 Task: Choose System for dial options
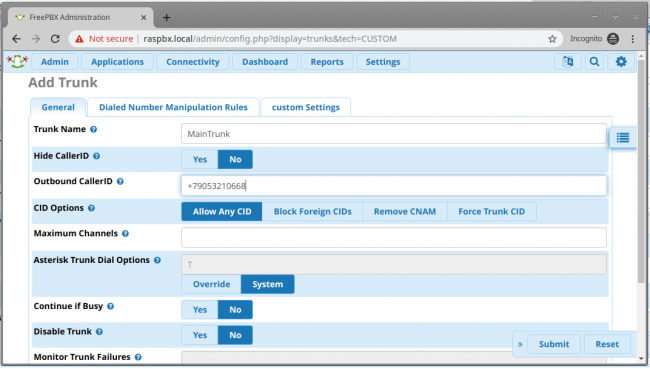point(268,284)
